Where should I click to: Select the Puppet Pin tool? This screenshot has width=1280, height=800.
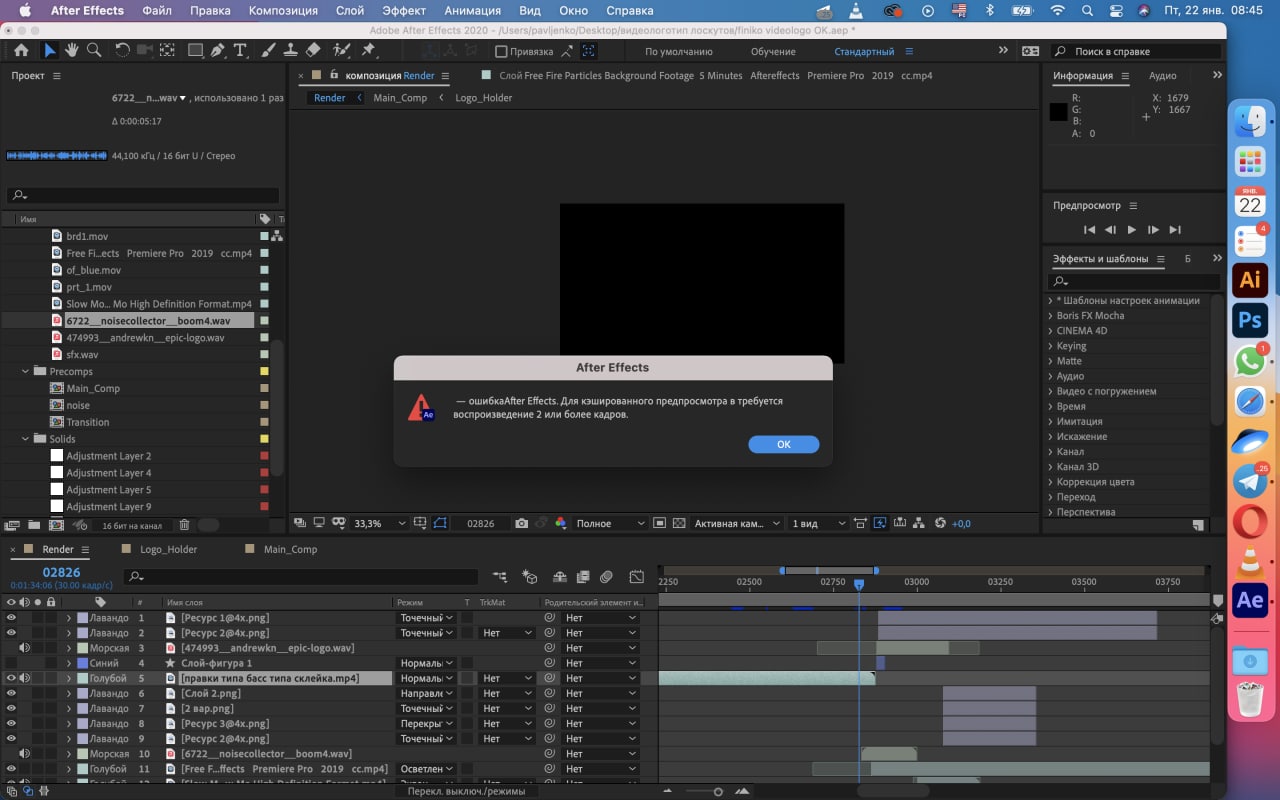click(368, 51)
